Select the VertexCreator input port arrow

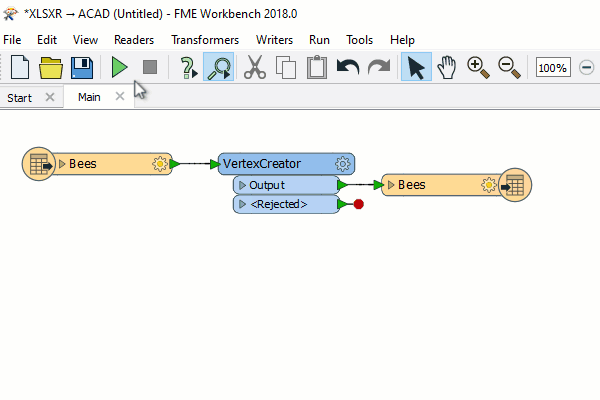pos(215,164)
